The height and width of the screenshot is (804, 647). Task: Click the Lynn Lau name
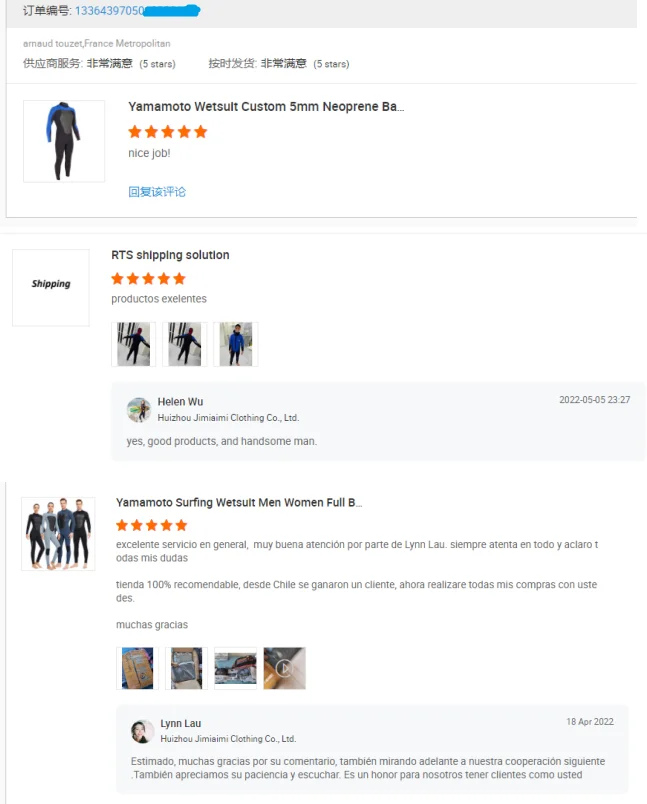180,723
